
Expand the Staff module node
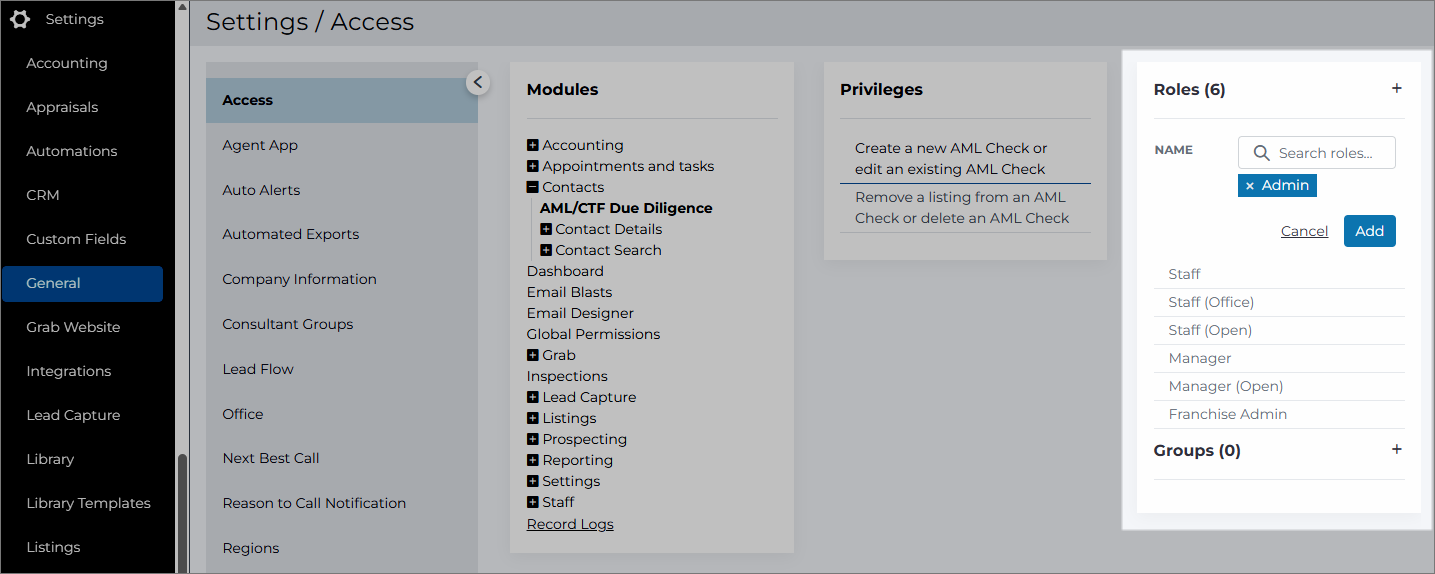click(x=533, y=502)
